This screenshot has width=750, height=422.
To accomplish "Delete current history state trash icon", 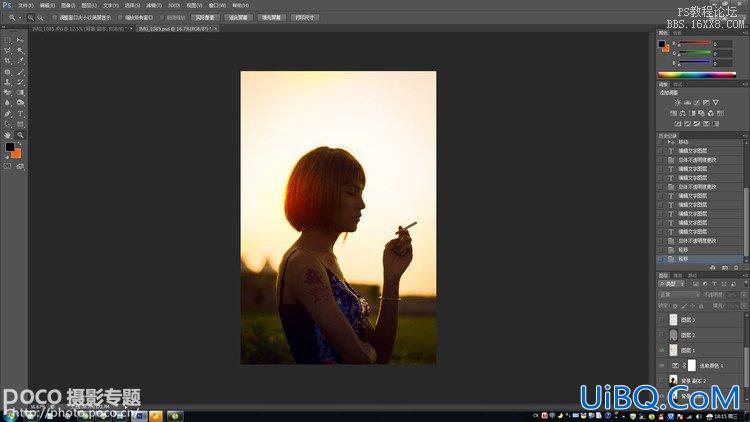I will 736,268.
